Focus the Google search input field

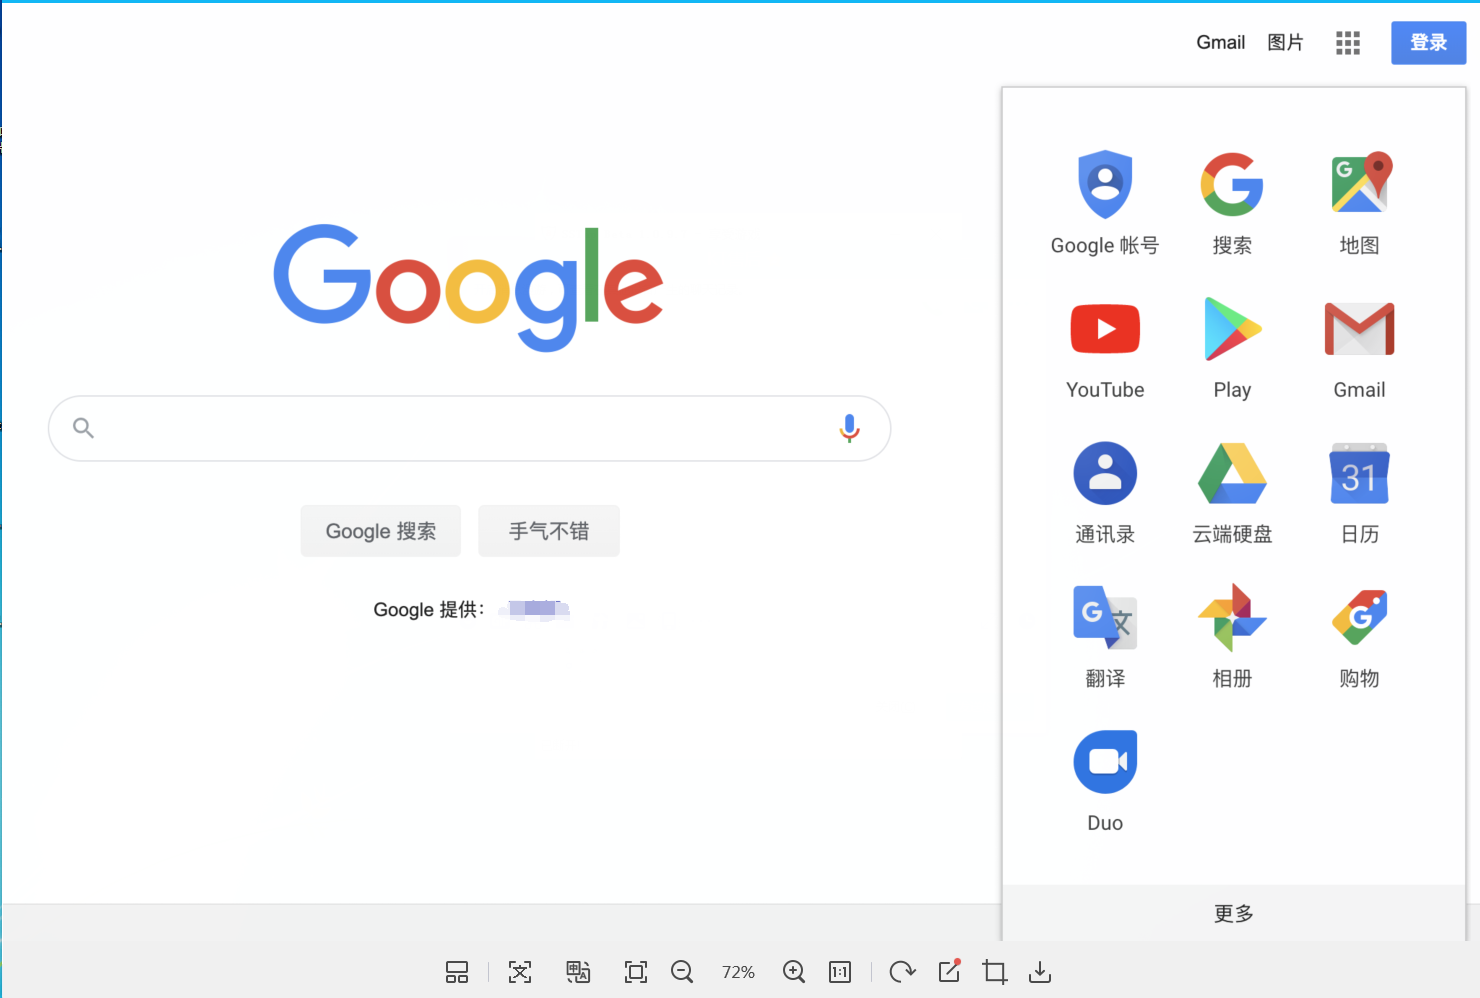(469, 428)
